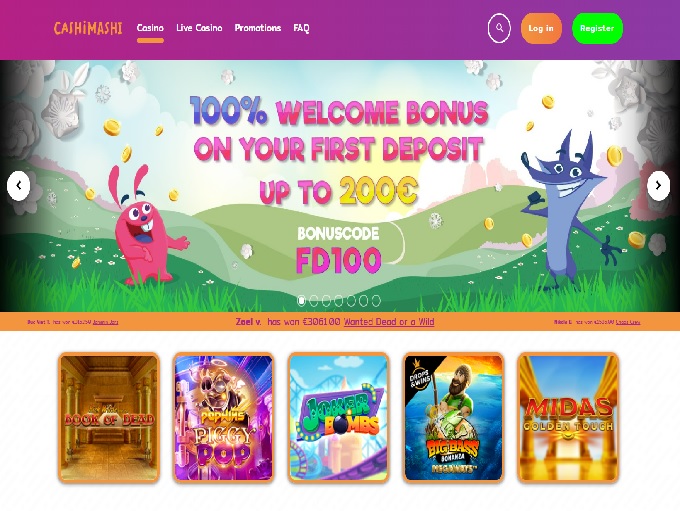Open the Promotions page

coord(258,28)
